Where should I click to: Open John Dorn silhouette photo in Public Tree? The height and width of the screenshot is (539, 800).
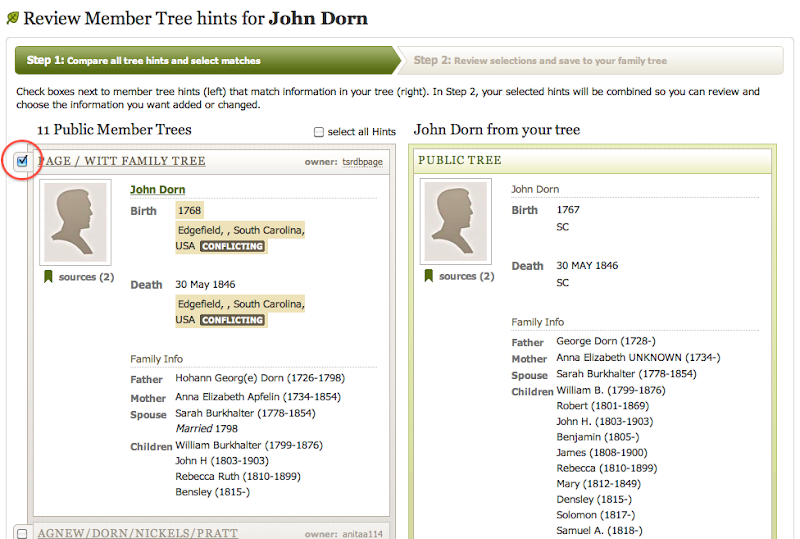pyautogui.click(x=456, y=220)
